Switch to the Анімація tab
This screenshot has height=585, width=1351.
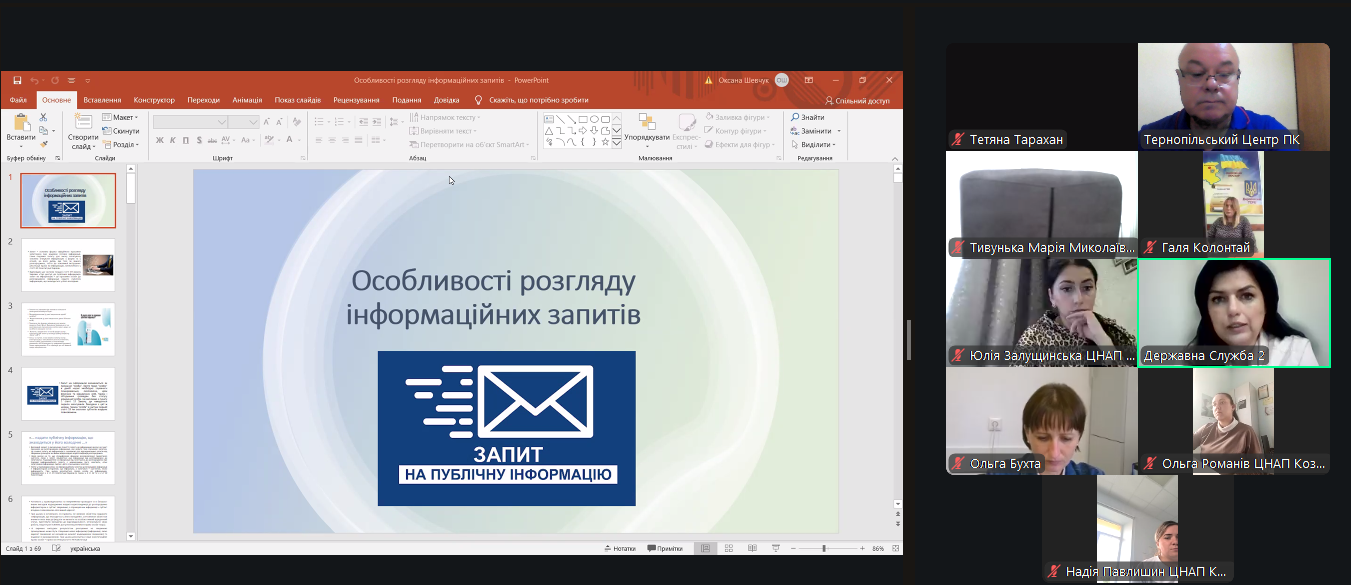(247, 100)
